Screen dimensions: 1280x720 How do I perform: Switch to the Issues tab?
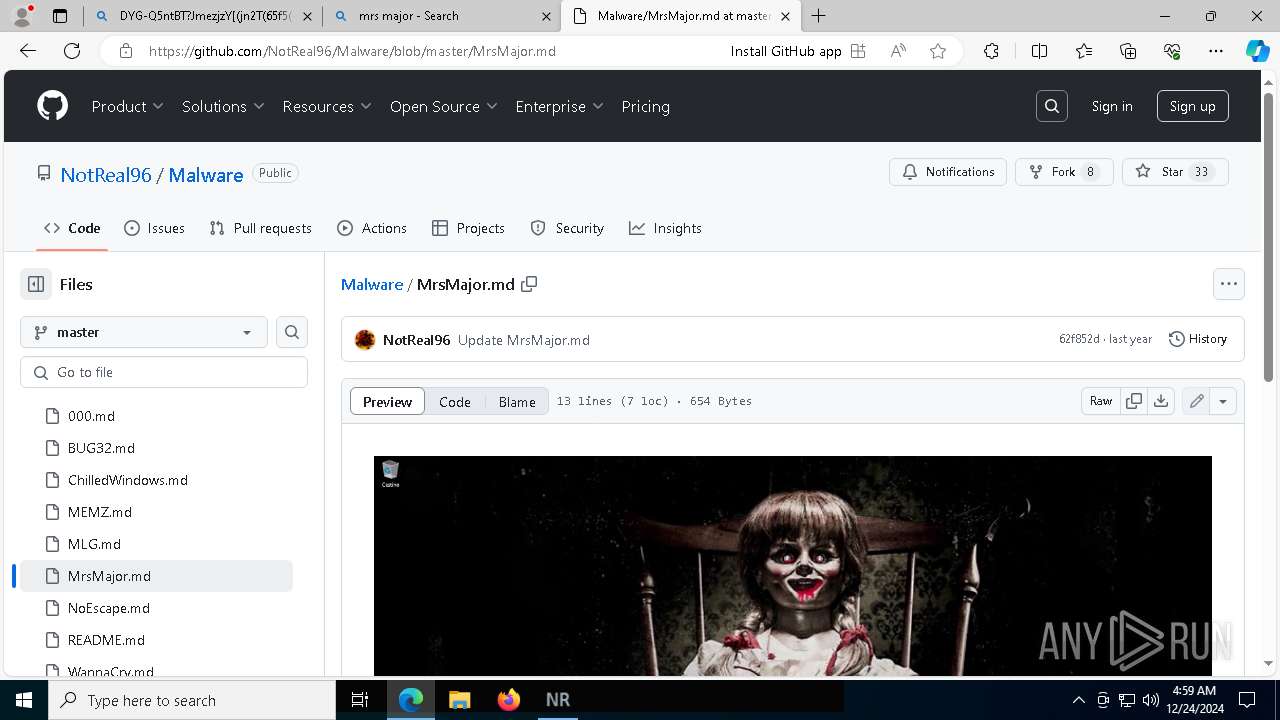[x=154, y=228]
